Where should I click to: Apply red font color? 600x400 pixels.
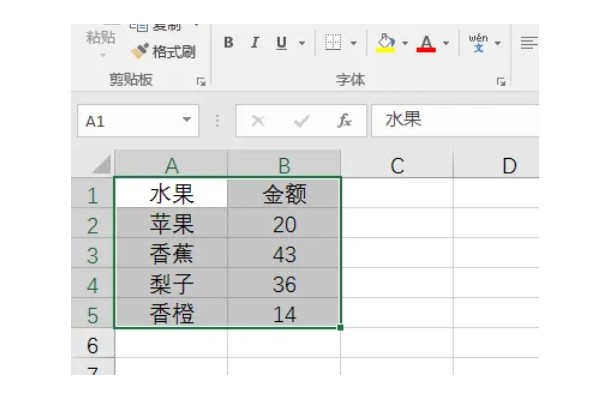coord(426,43)
